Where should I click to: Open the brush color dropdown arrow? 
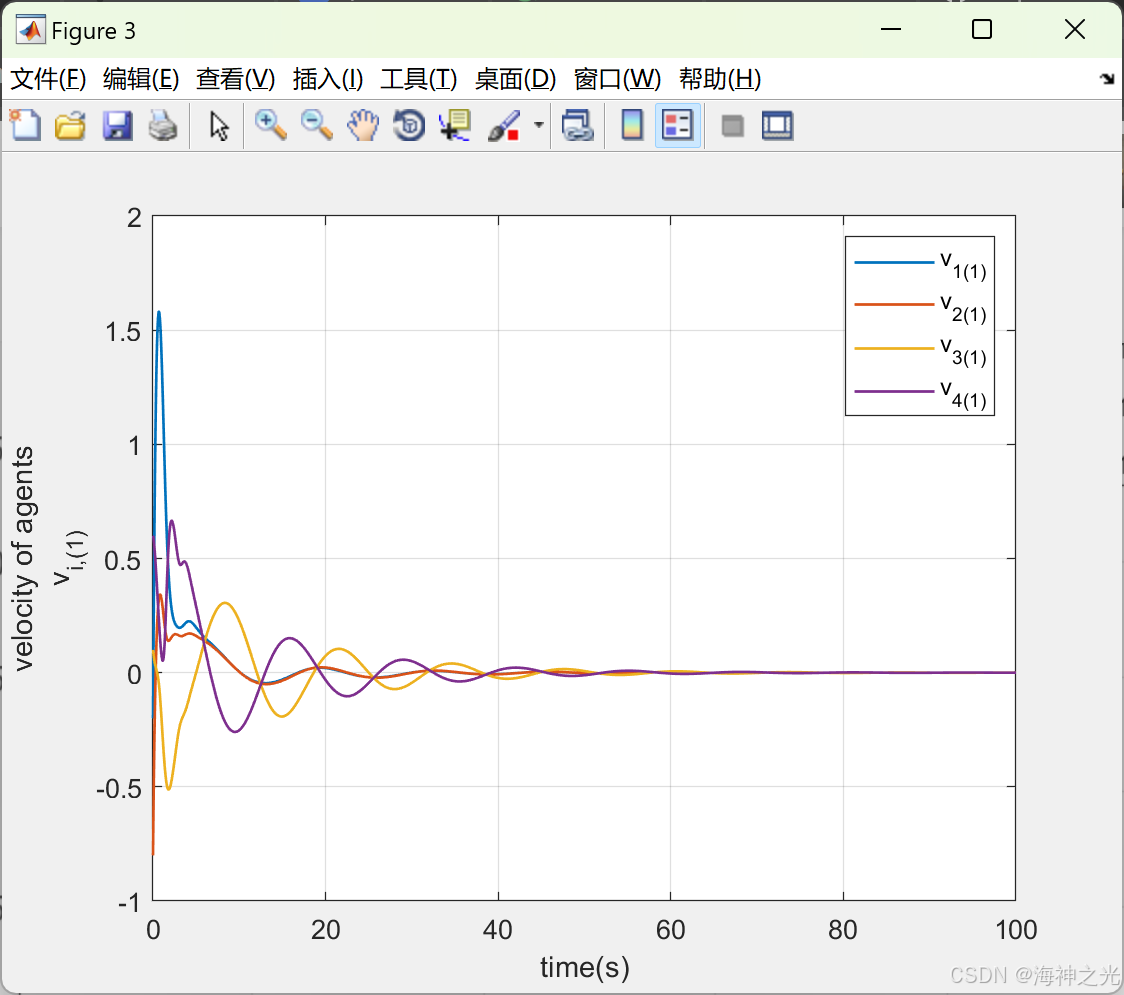538,125
